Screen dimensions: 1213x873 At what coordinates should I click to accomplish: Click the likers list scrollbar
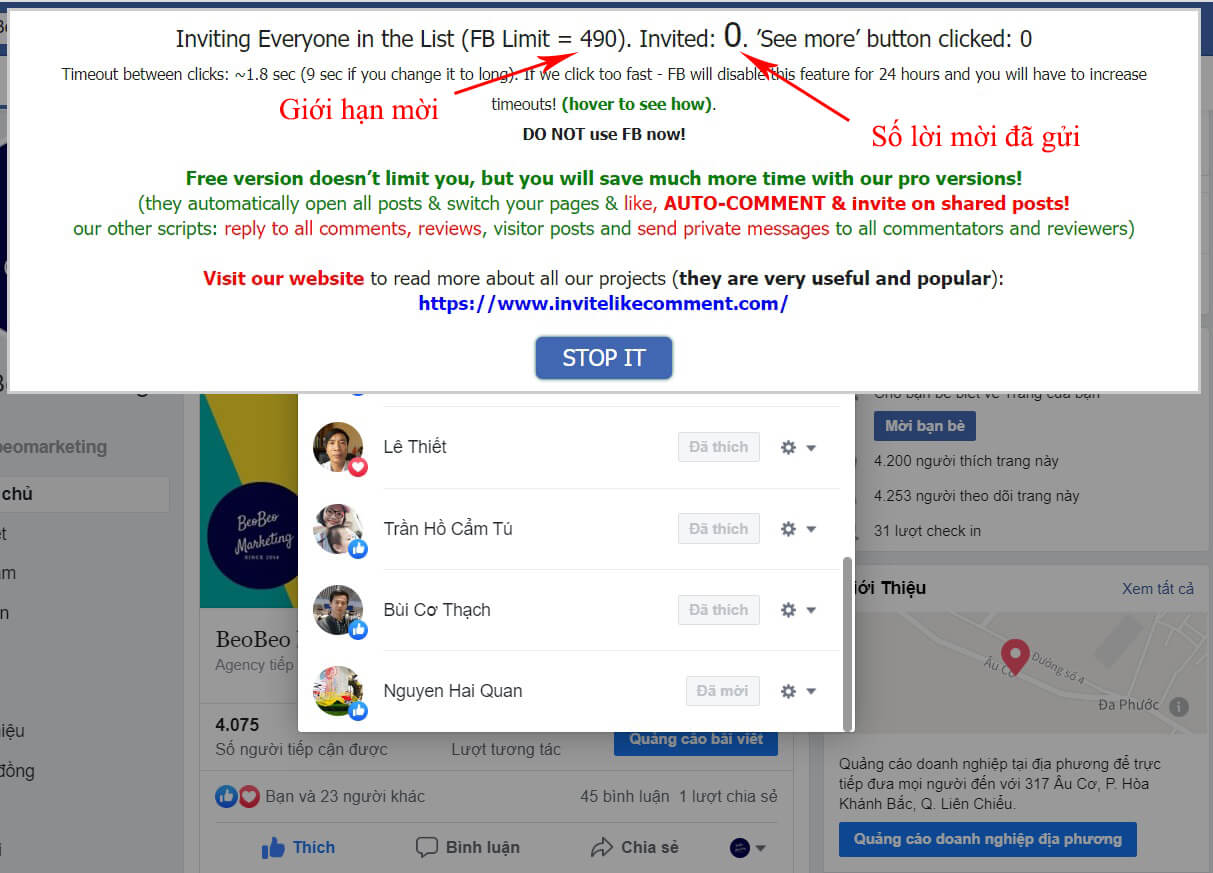(849, 643)
